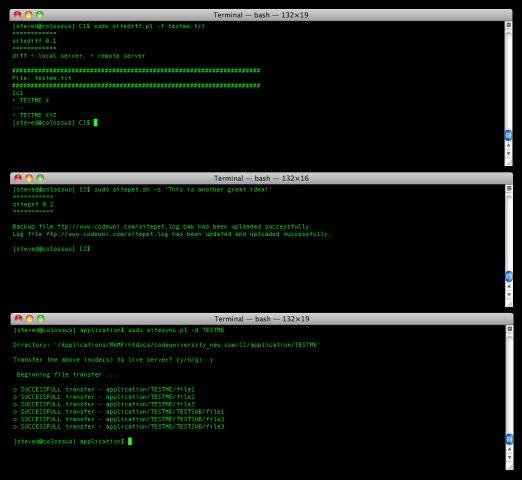Minimize the sitesync terminal window with yellow button
Image resolution: width=522 pixels, height=480 pixels.
pyautogui.click(x=30, y=319)
